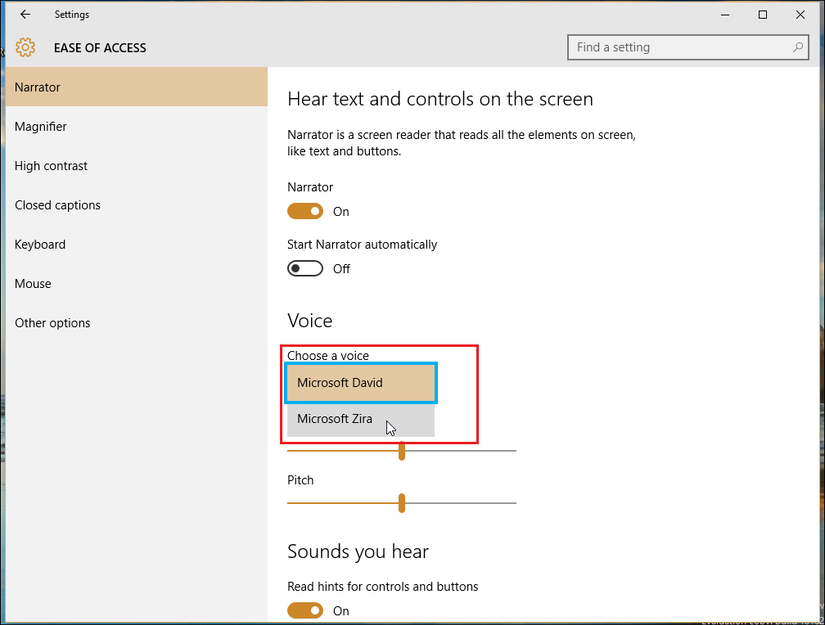The width and height of the screenshot is (825, 625).
Task: Click the Ease of Access gear icon
Action: 25,47
